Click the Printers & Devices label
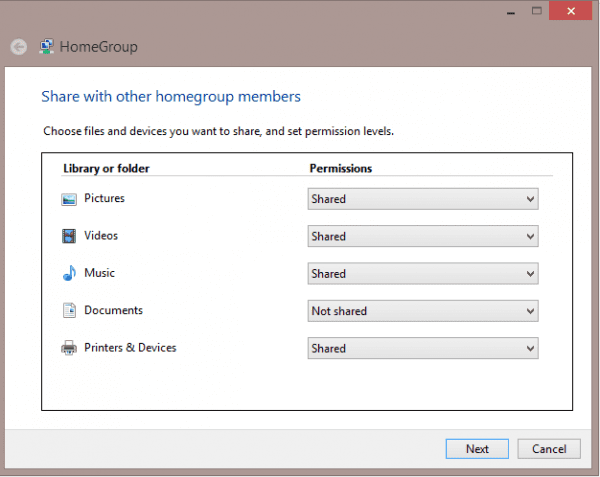 tap(130, 347)
